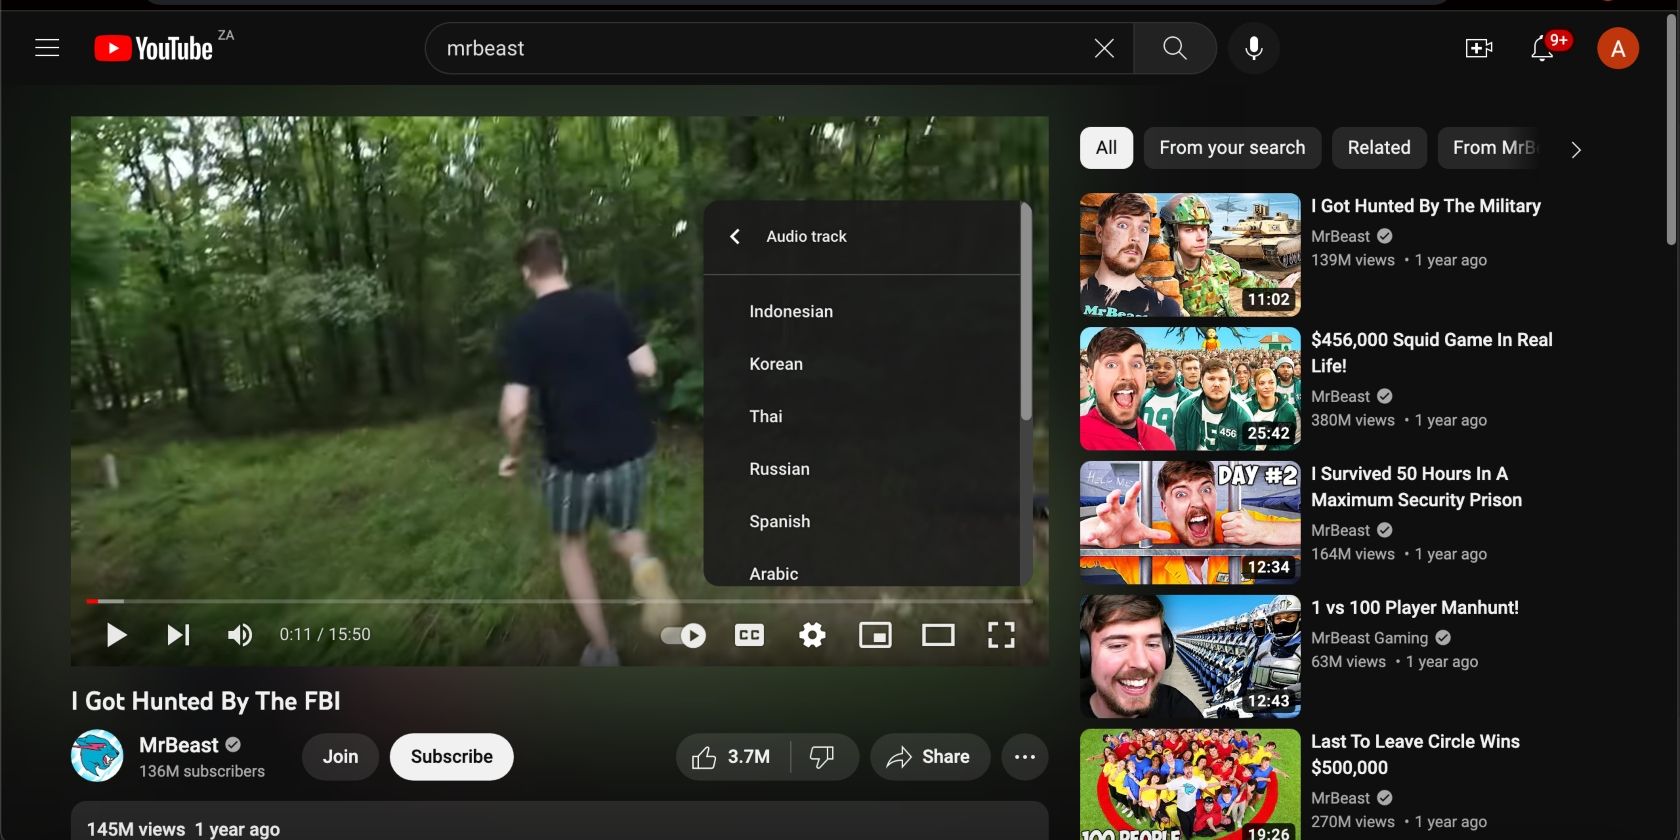Play the video
The image size is (1680, 840).
(116, 635)
